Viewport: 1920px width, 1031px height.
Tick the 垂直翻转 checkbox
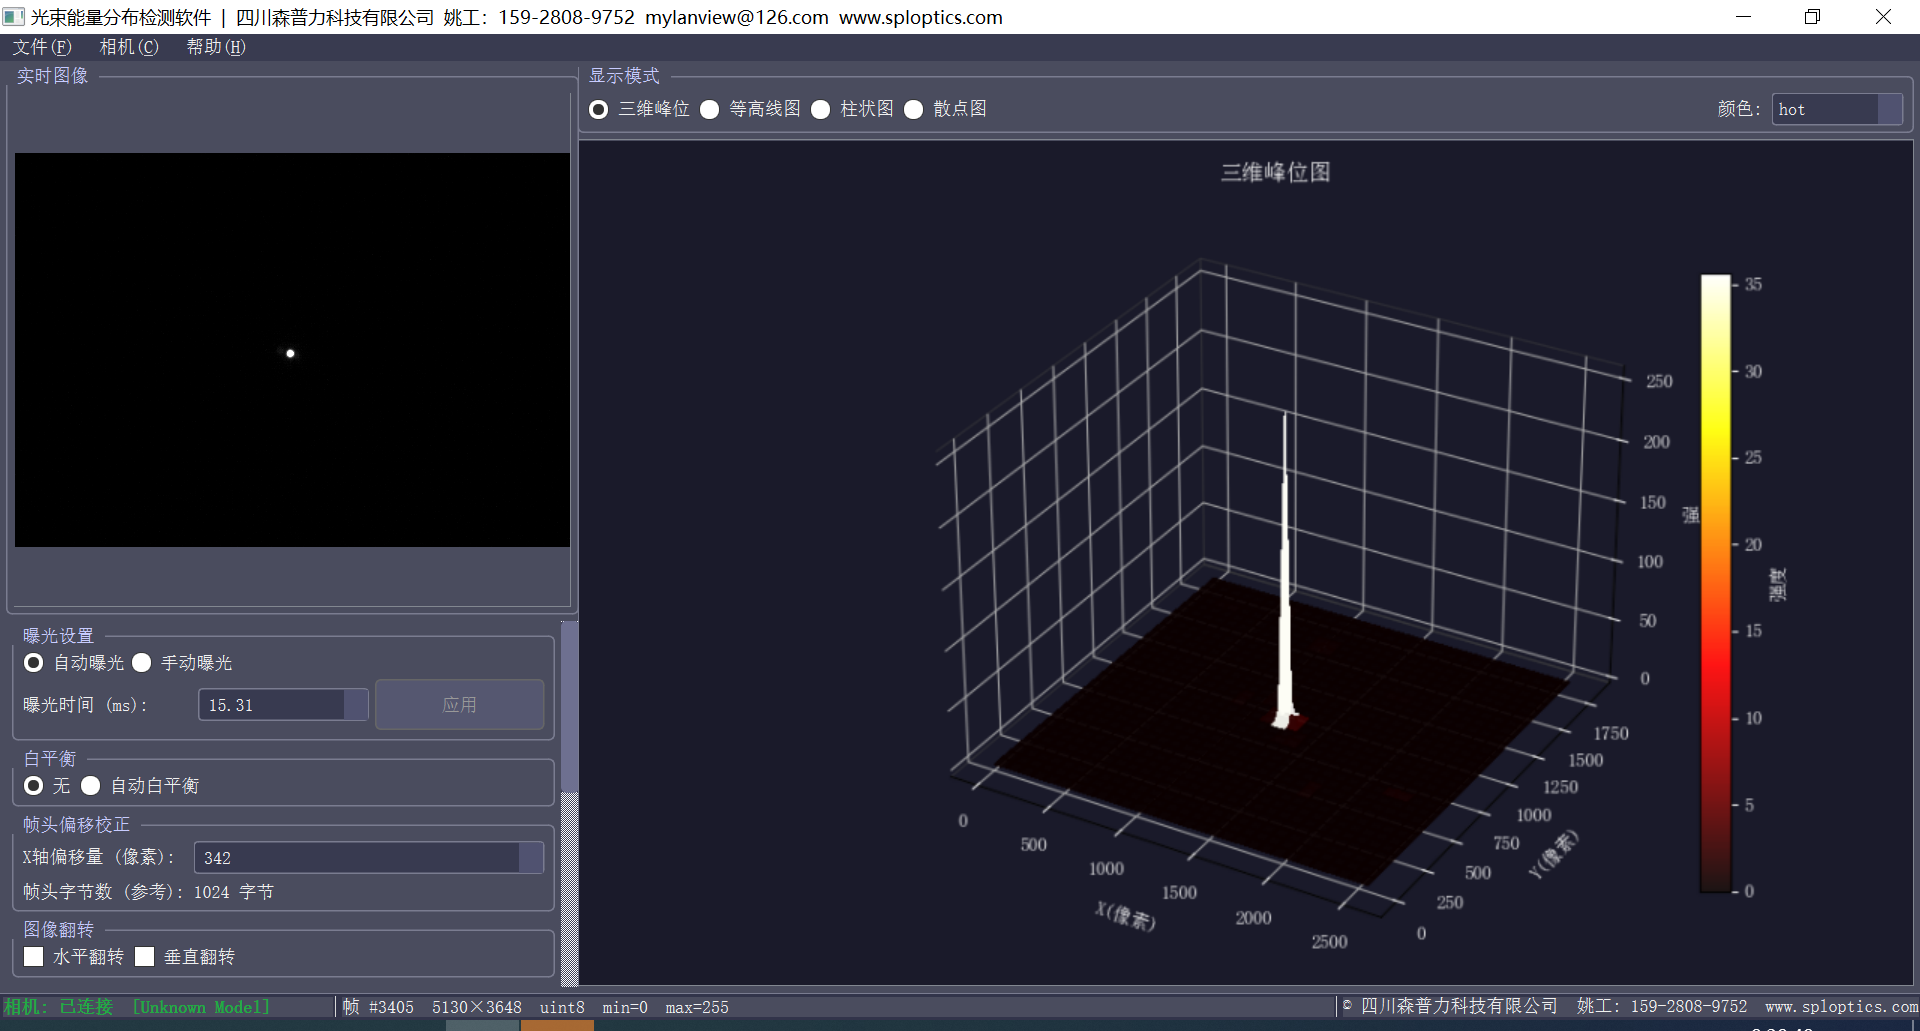pos(145,957)
